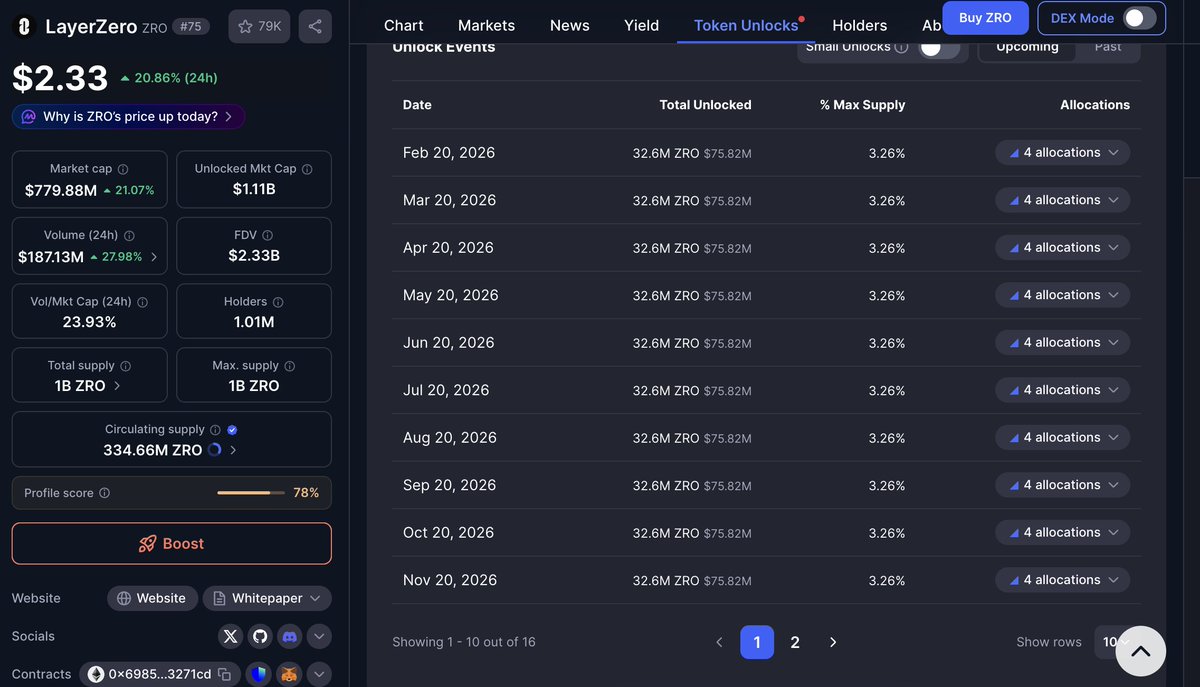Click the Jul 20, 2026 date cell

coord(446,390)
